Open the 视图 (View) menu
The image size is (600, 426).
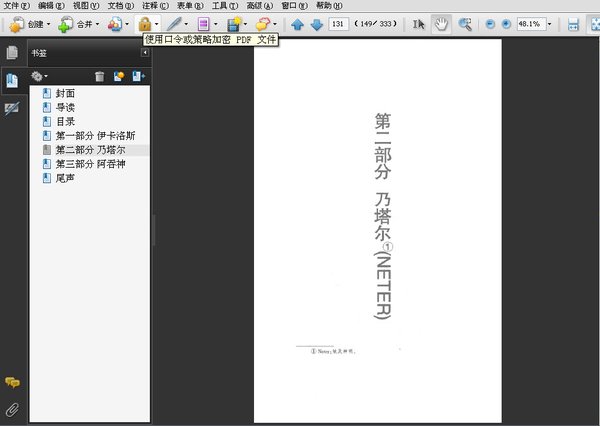point(86,5)
